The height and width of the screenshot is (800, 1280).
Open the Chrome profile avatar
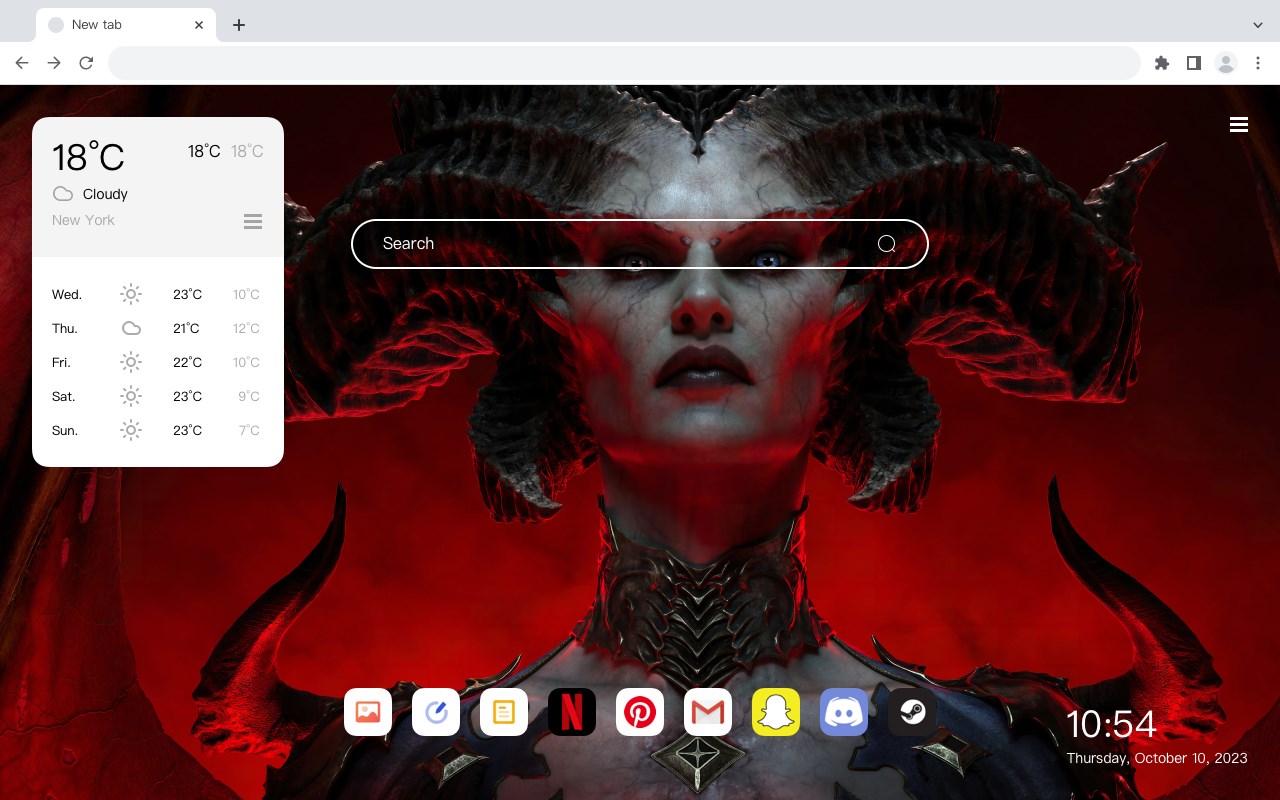1226,63
